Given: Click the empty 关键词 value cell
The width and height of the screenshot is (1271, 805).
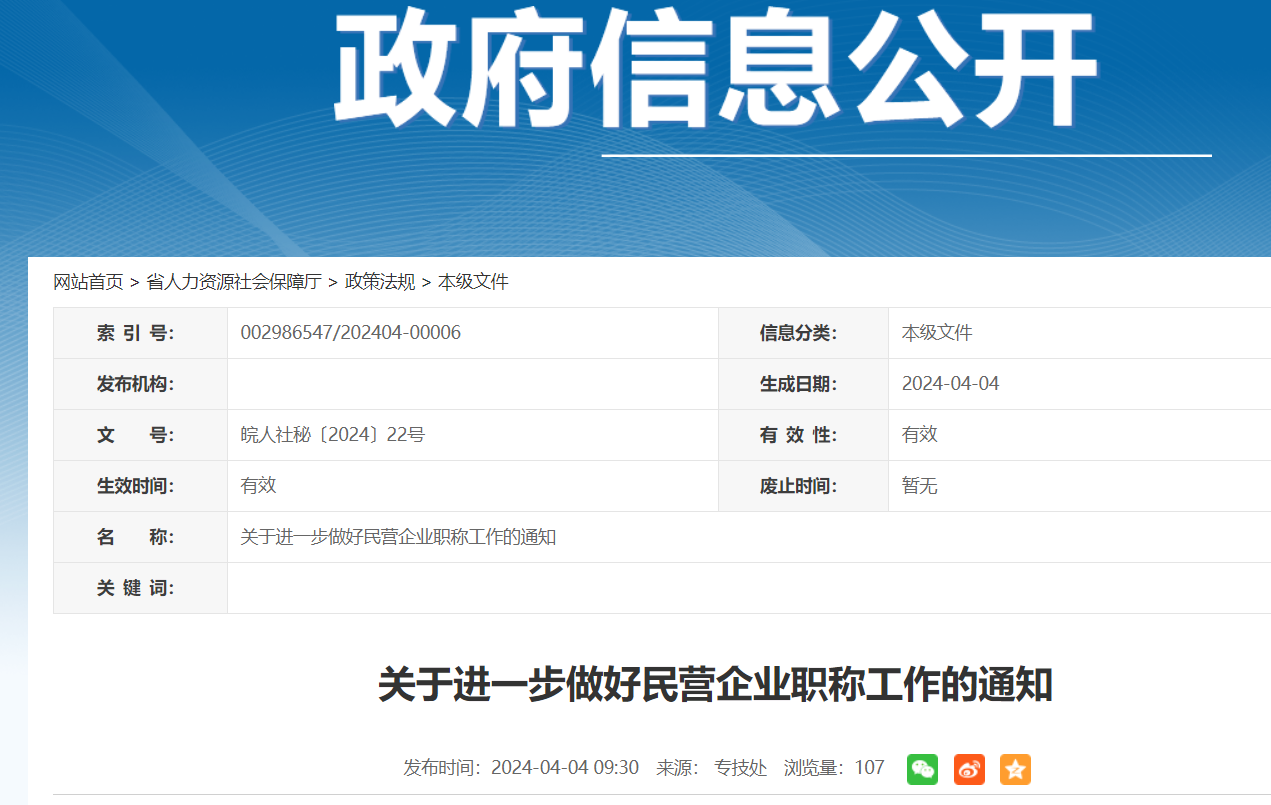Looking at the screenshot, I should pyautogui.click(x=700, y=588).
